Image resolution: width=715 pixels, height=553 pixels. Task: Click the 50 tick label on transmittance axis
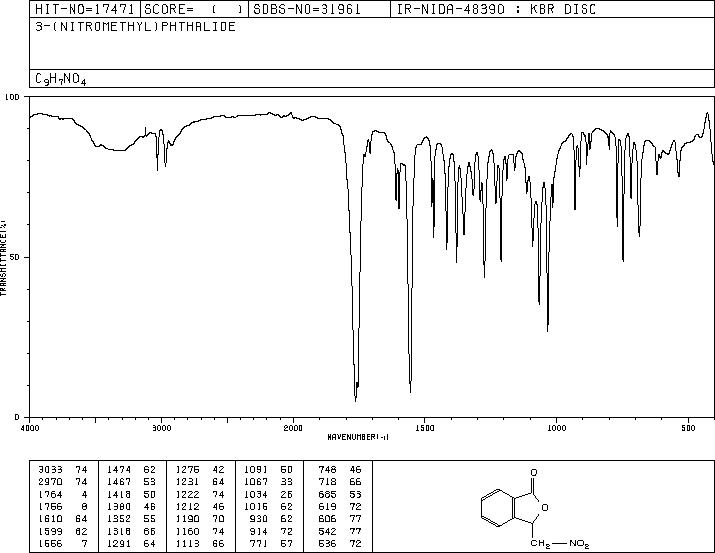tap(15, 257)
